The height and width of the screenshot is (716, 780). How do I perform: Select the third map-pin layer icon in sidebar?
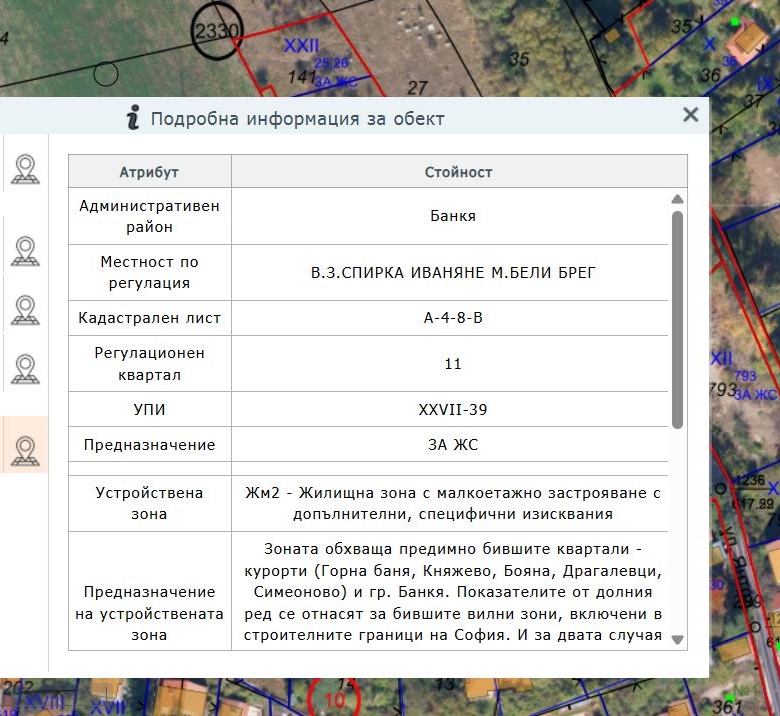tap(25, 310)
